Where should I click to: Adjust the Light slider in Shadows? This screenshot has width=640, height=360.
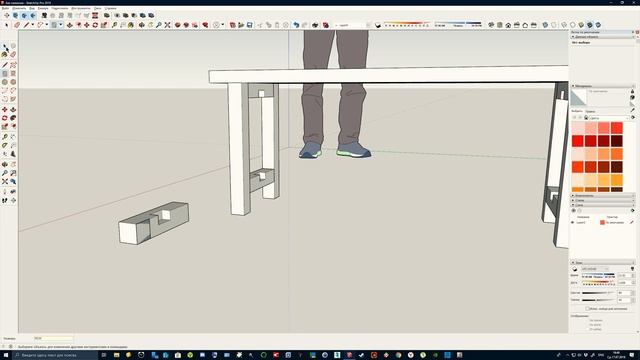tap(599, 293)
